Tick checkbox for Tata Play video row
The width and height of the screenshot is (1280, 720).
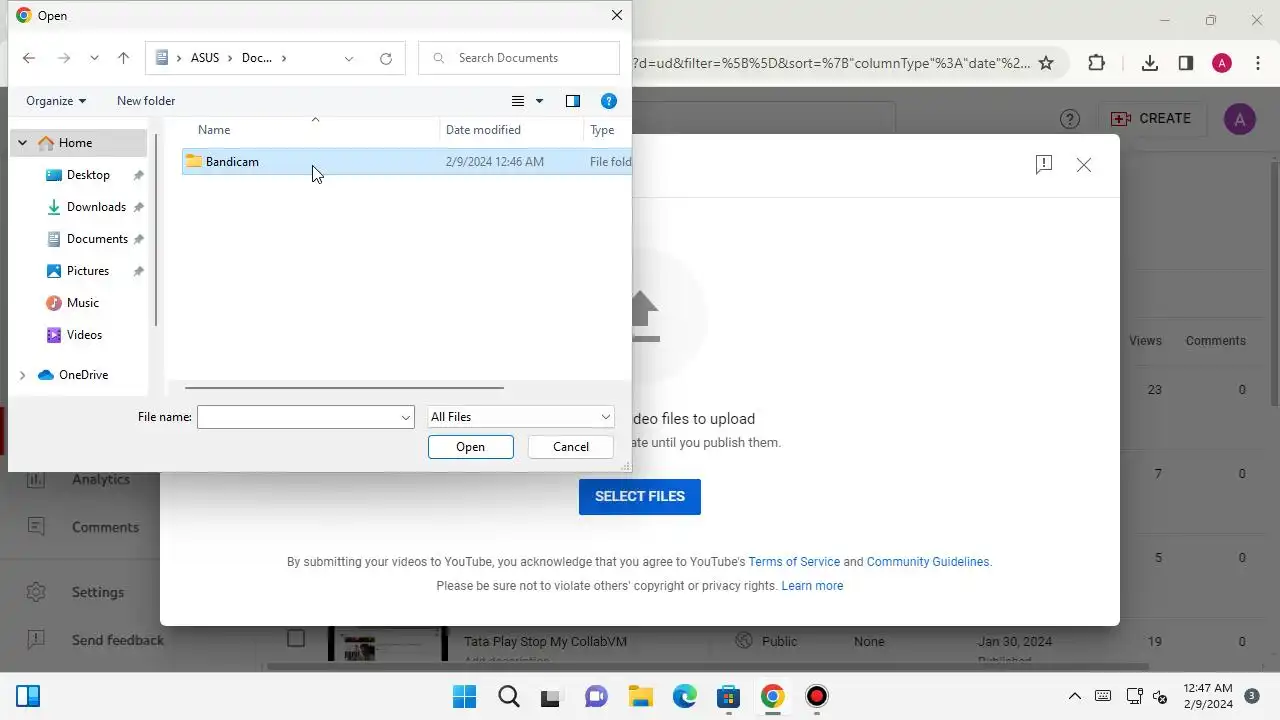click(x=296, y=638)
